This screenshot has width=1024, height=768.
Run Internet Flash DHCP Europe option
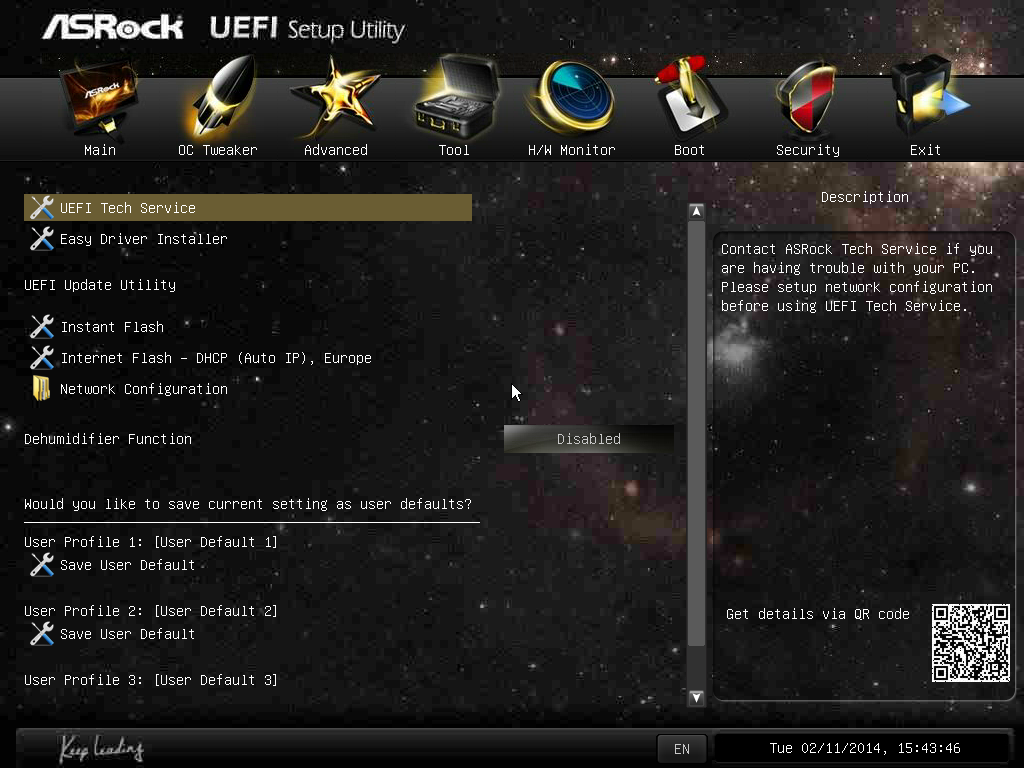coord(215,358)
